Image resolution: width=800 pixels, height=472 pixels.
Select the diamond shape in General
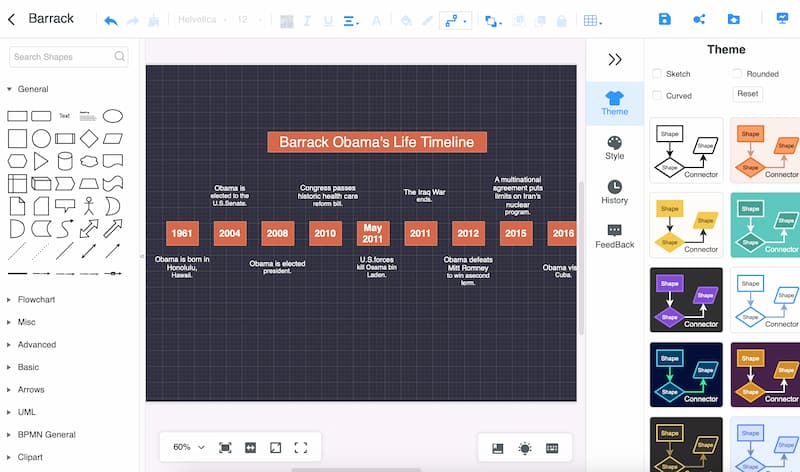89,138
